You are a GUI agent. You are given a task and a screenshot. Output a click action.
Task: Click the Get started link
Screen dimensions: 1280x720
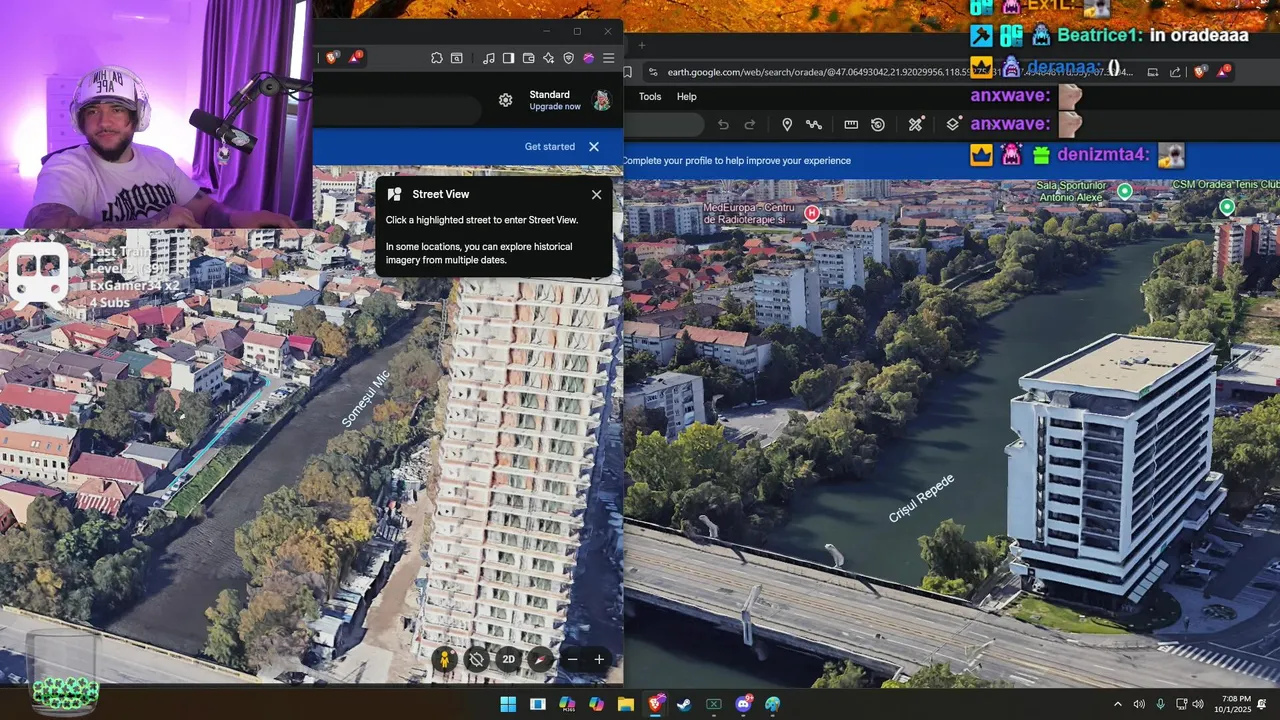pyautogui.click(x=550, y=146)
